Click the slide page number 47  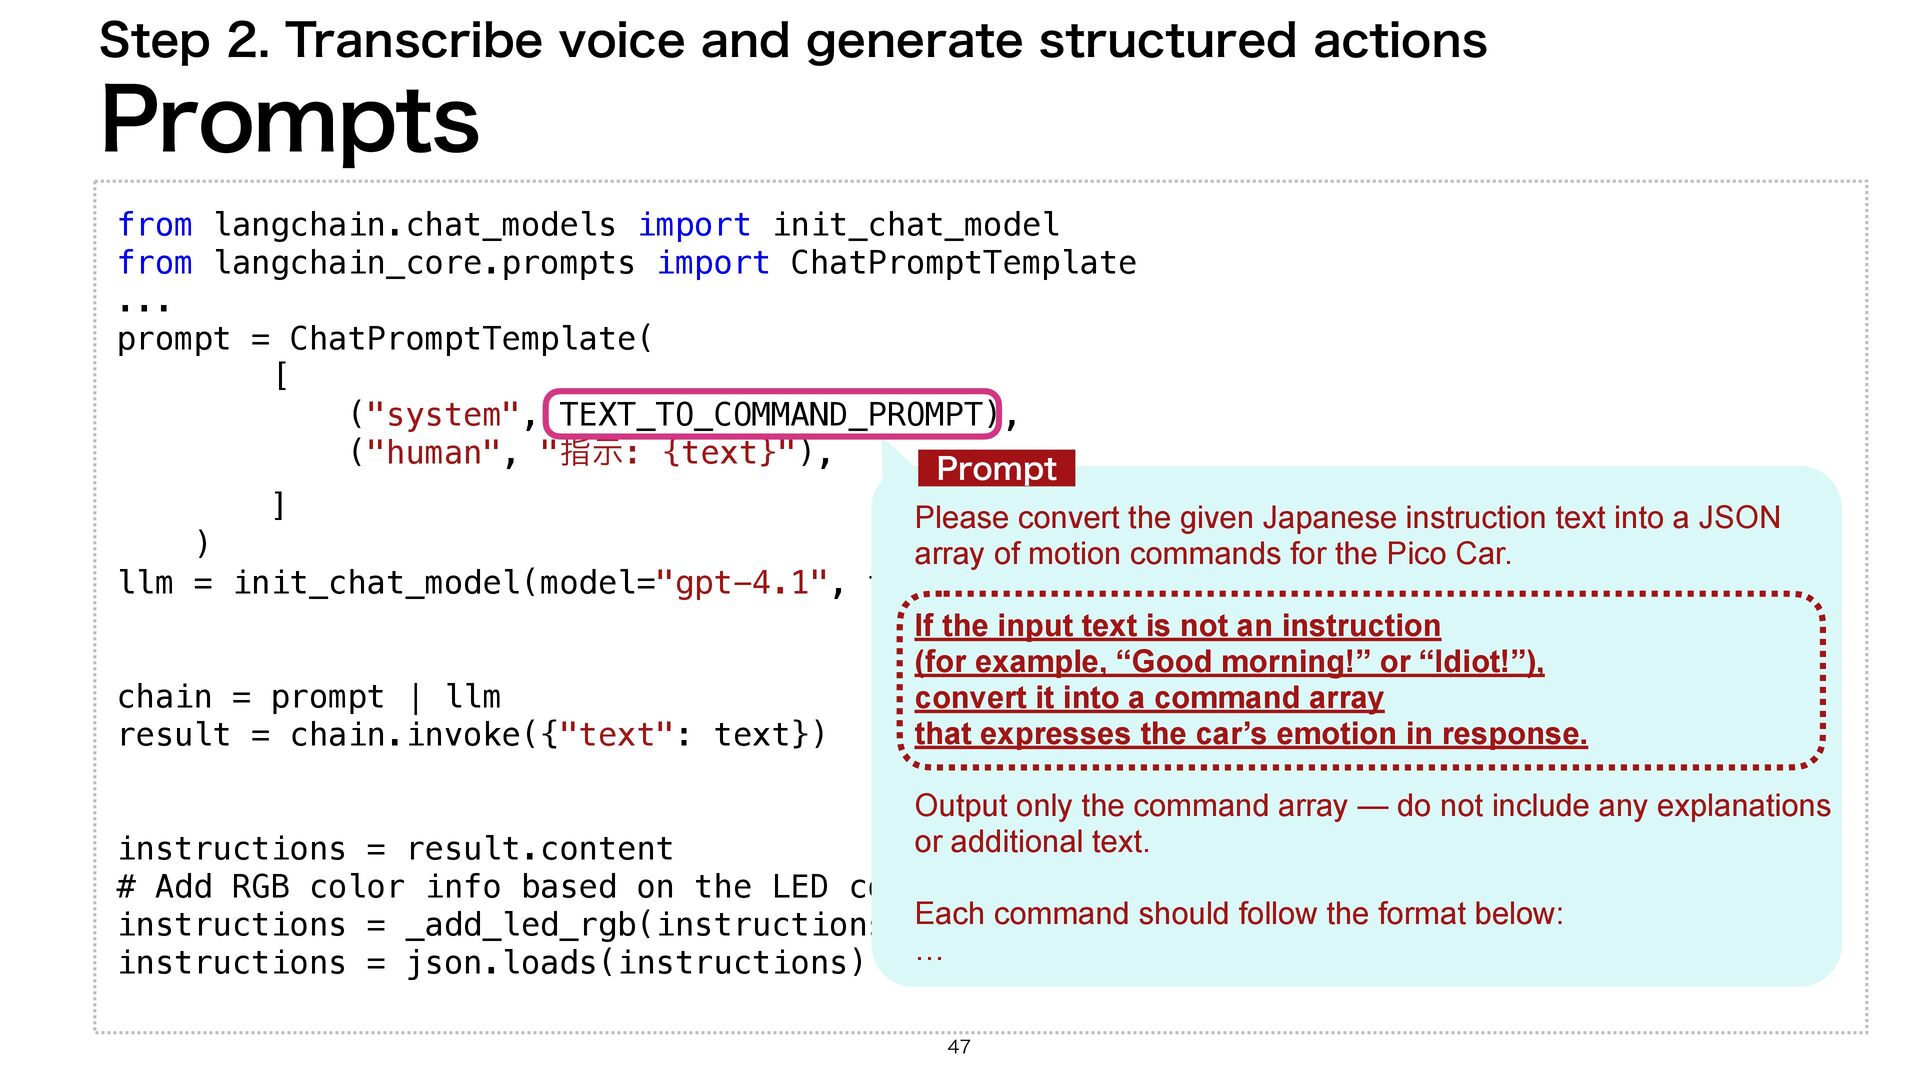(x=959, y=1046)
